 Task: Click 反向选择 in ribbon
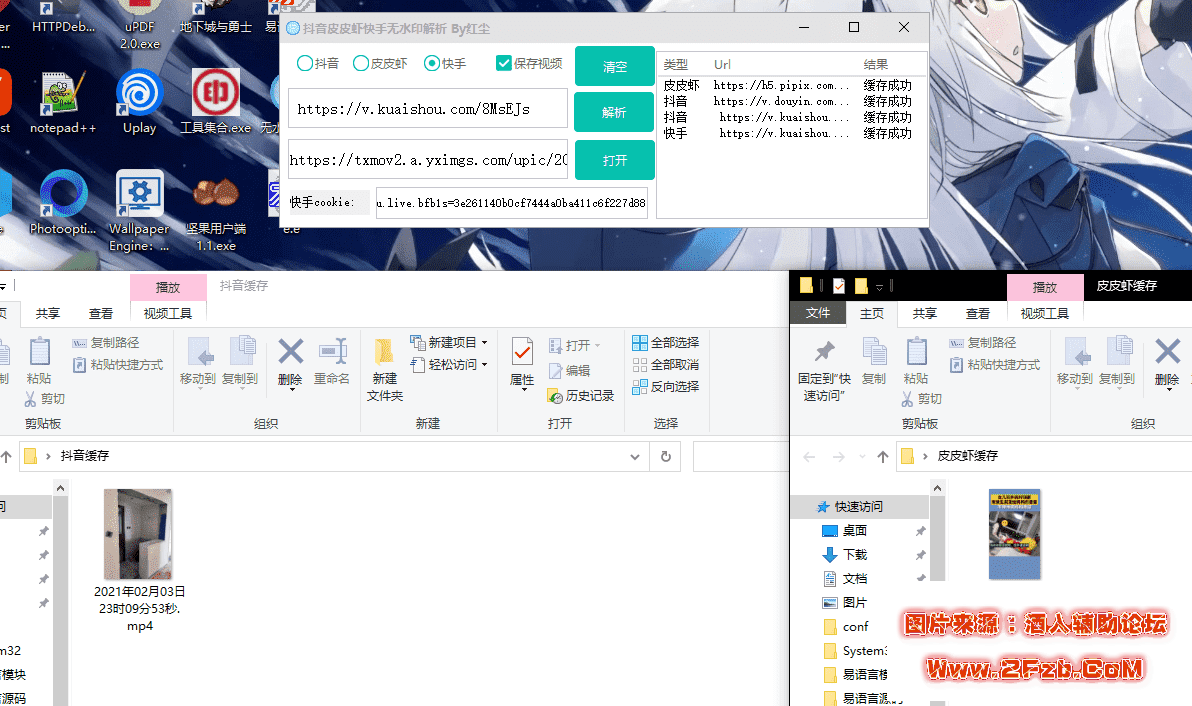(666, 387)
